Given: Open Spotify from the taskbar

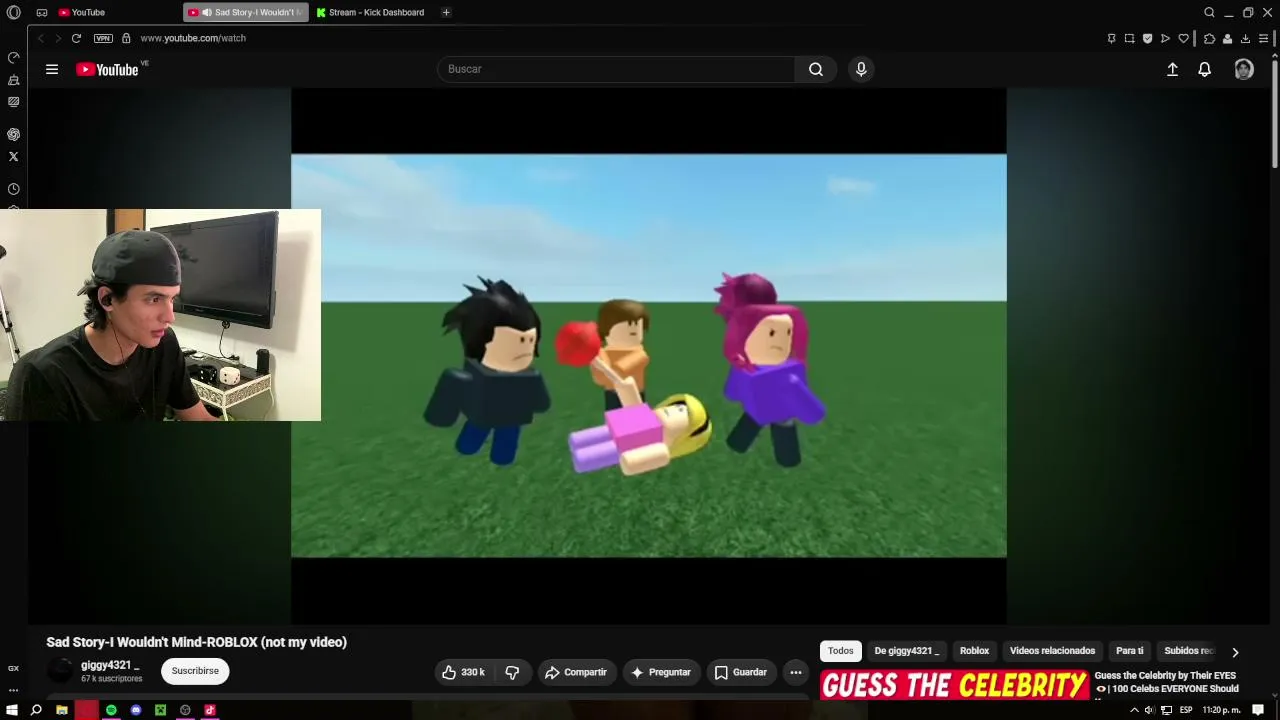Looking at the screenshot, I should tap(111, 710).
